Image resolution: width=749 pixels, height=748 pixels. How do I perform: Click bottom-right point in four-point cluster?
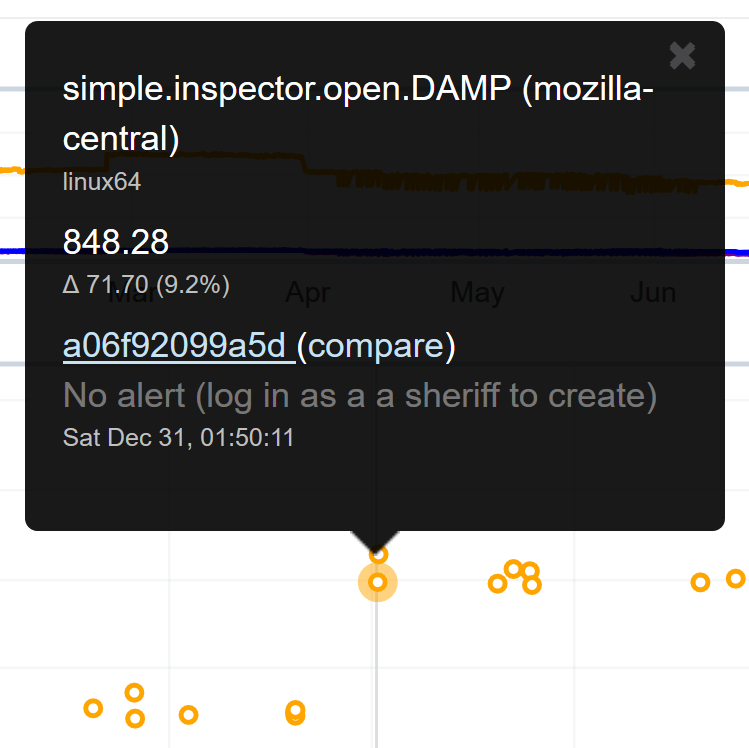[x=532, y=585]
